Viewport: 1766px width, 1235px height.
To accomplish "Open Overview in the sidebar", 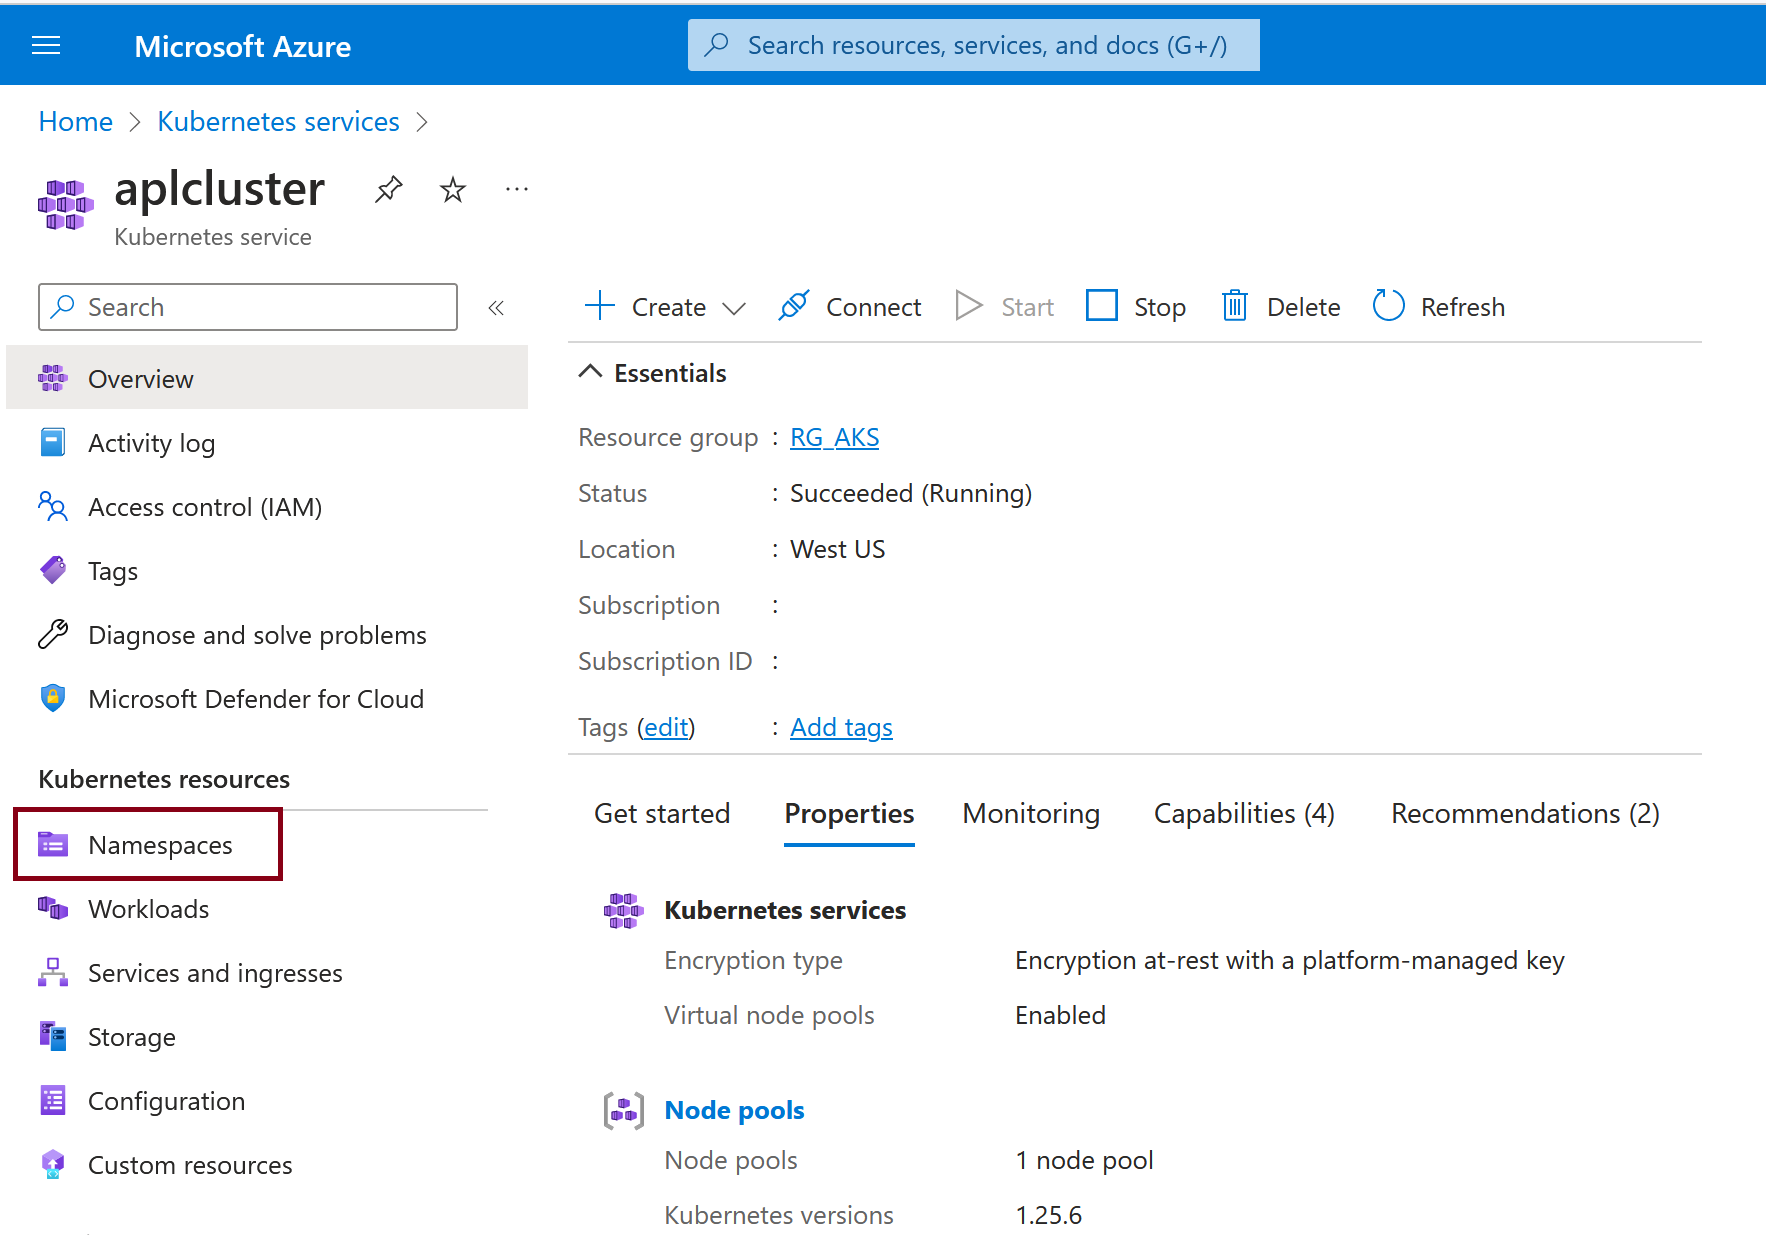I will click(x=267, y=378).
